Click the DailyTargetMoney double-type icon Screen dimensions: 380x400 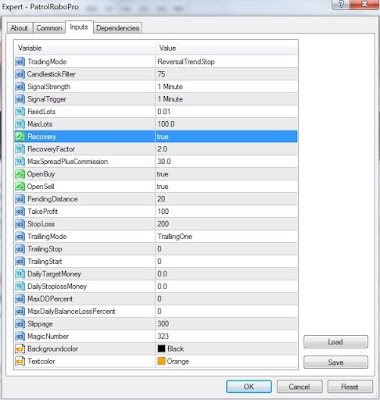[20, 274]
